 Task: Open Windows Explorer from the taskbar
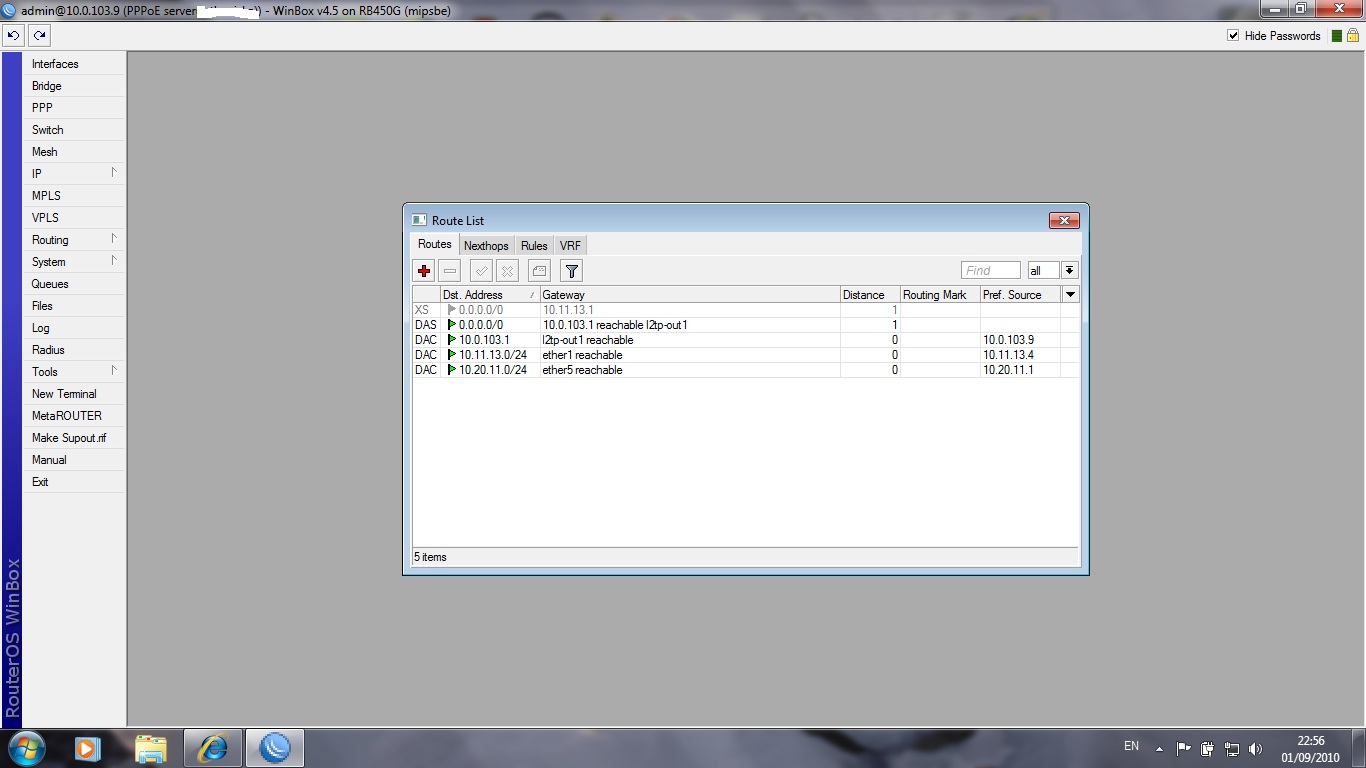(x=151, y=748)
